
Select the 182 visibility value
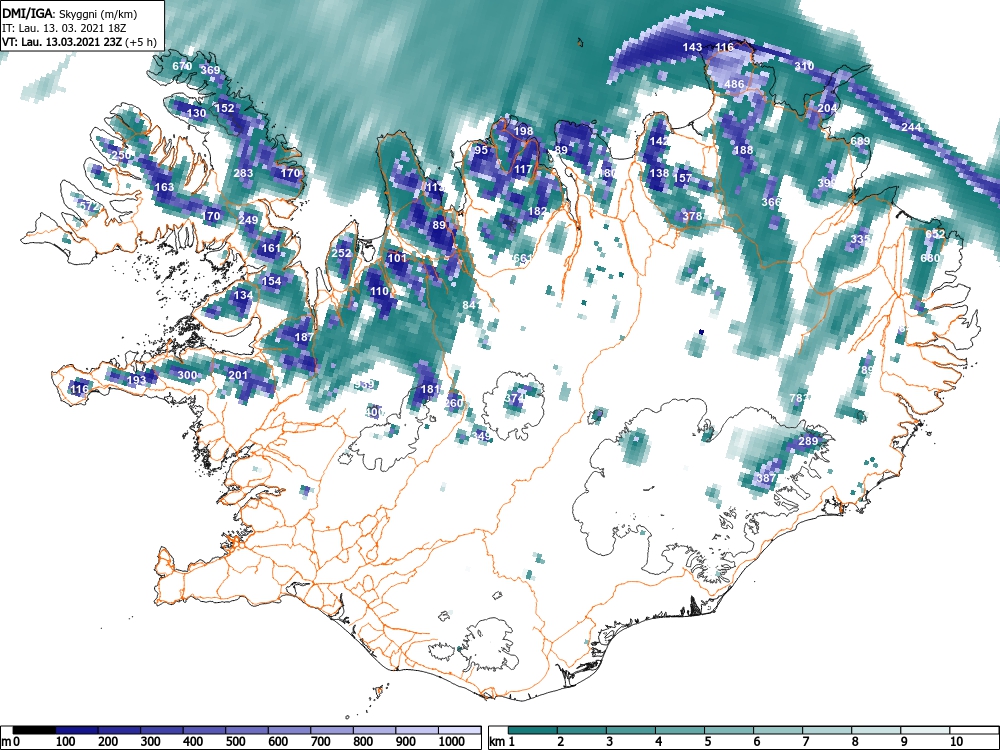(538, 210)
